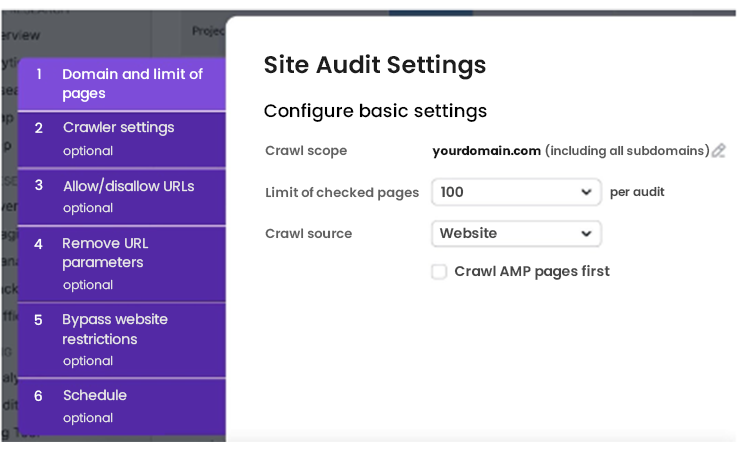Click the per audit text

point(637,192)
